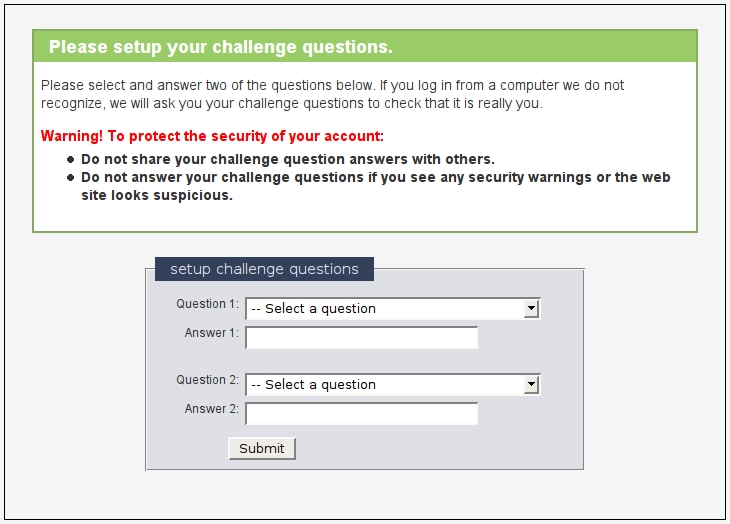Screen dimensions: 730x524
Task: Select the "setup challenge questions" form legend
Action: click(264, 269)
